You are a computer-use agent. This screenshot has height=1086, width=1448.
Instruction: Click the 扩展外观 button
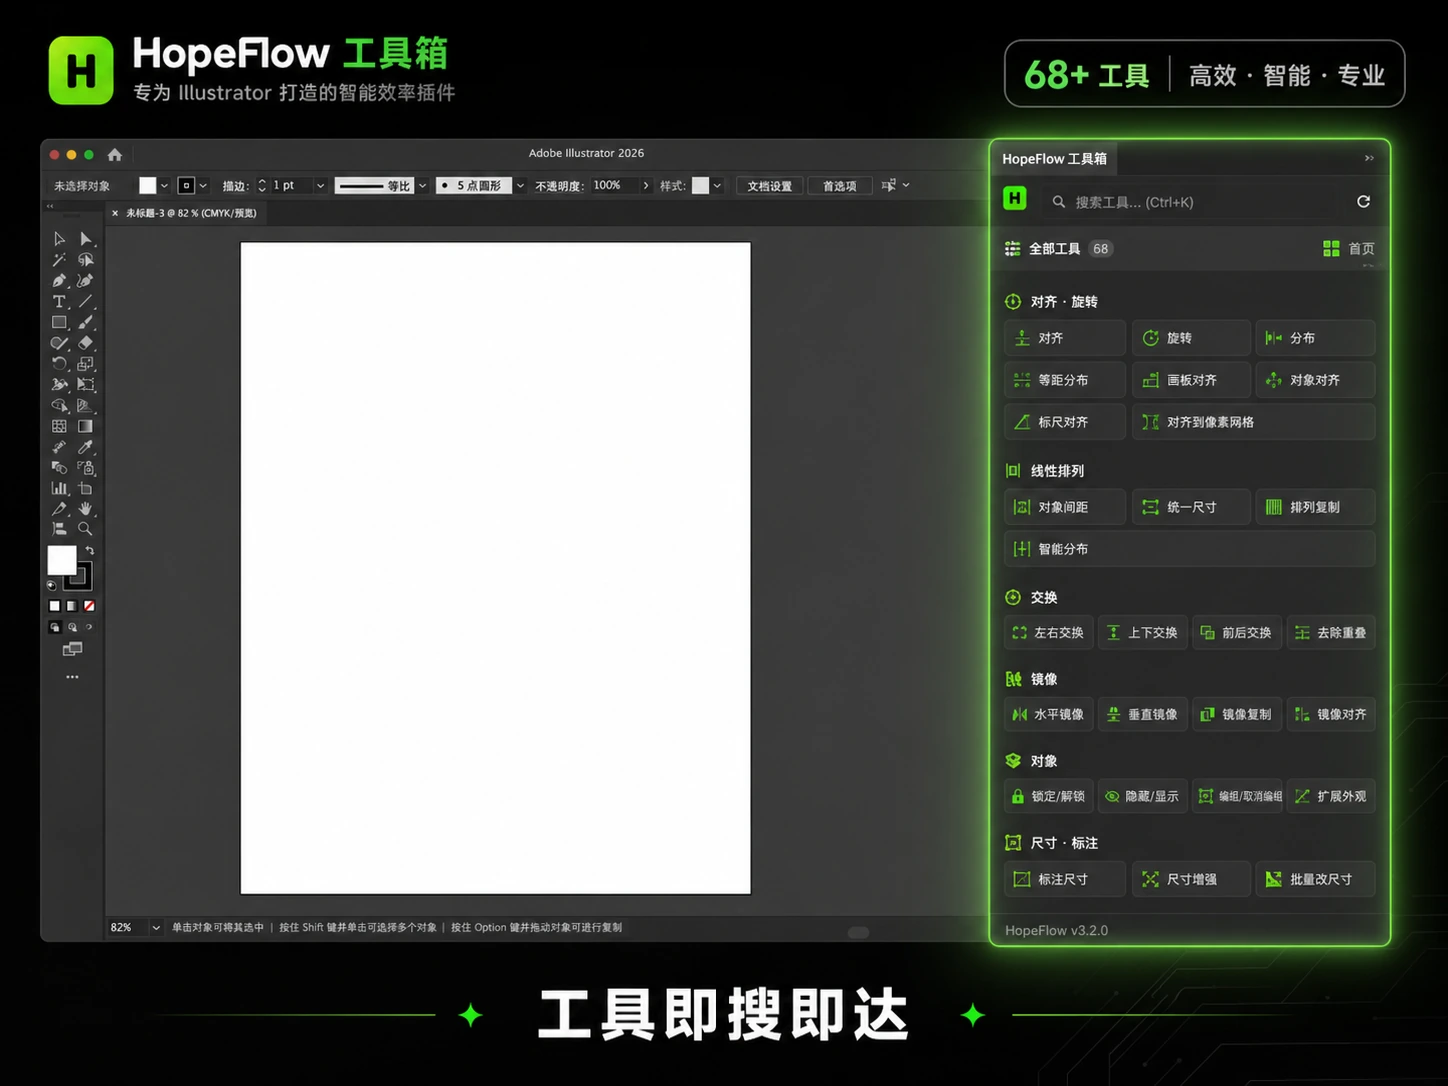pyautogui.click(x=1331, y=797)
